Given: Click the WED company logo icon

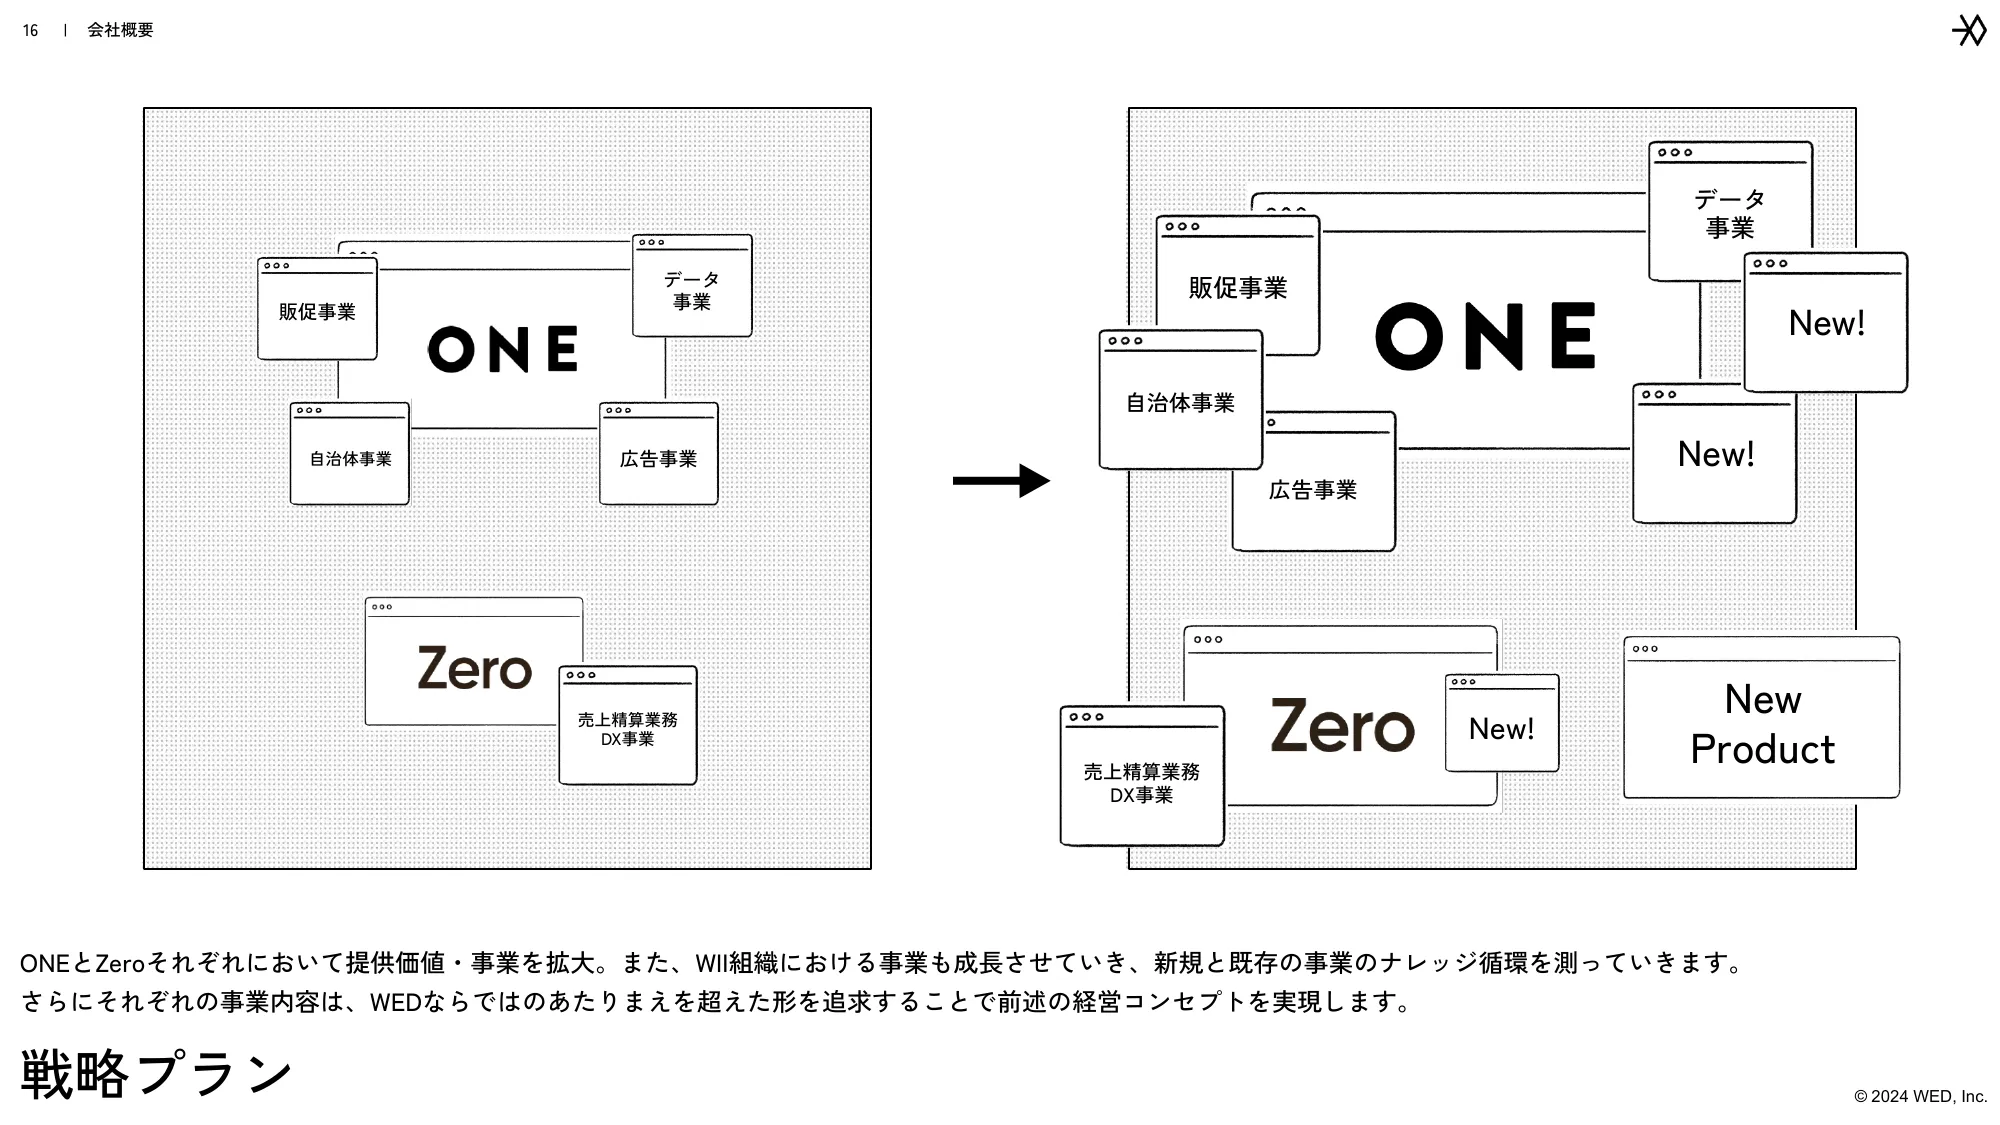Looking at the screenshot, I should (x=1964, y=29).
